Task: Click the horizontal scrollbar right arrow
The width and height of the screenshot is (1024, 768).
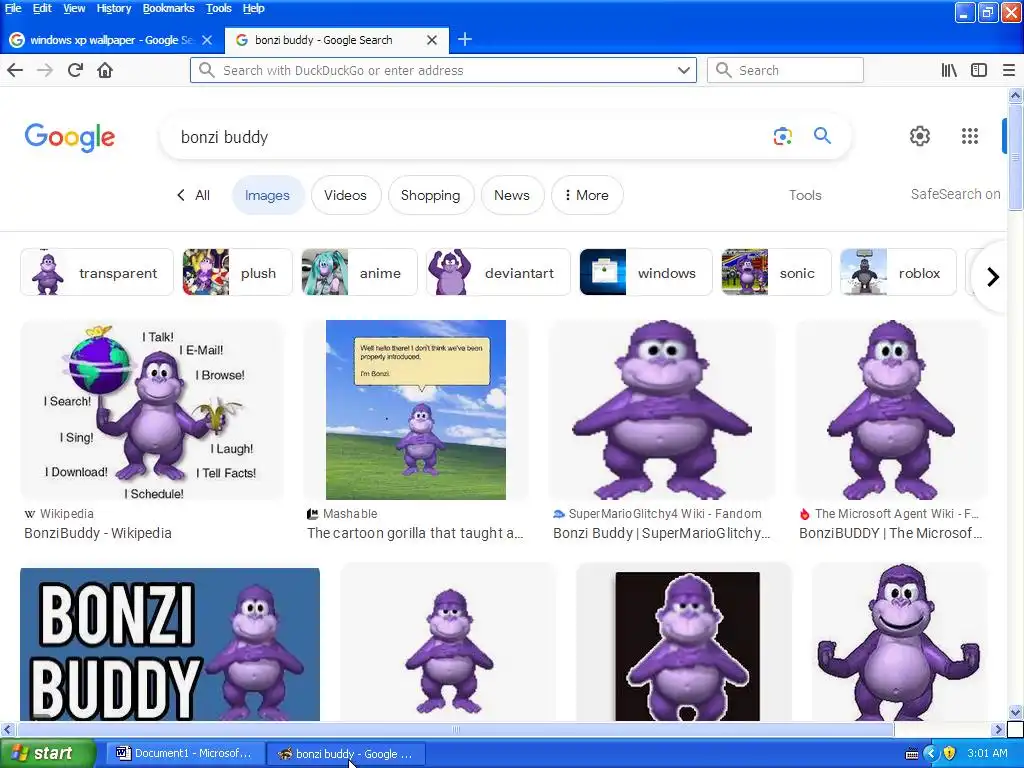Action: [x=998, y=729]
